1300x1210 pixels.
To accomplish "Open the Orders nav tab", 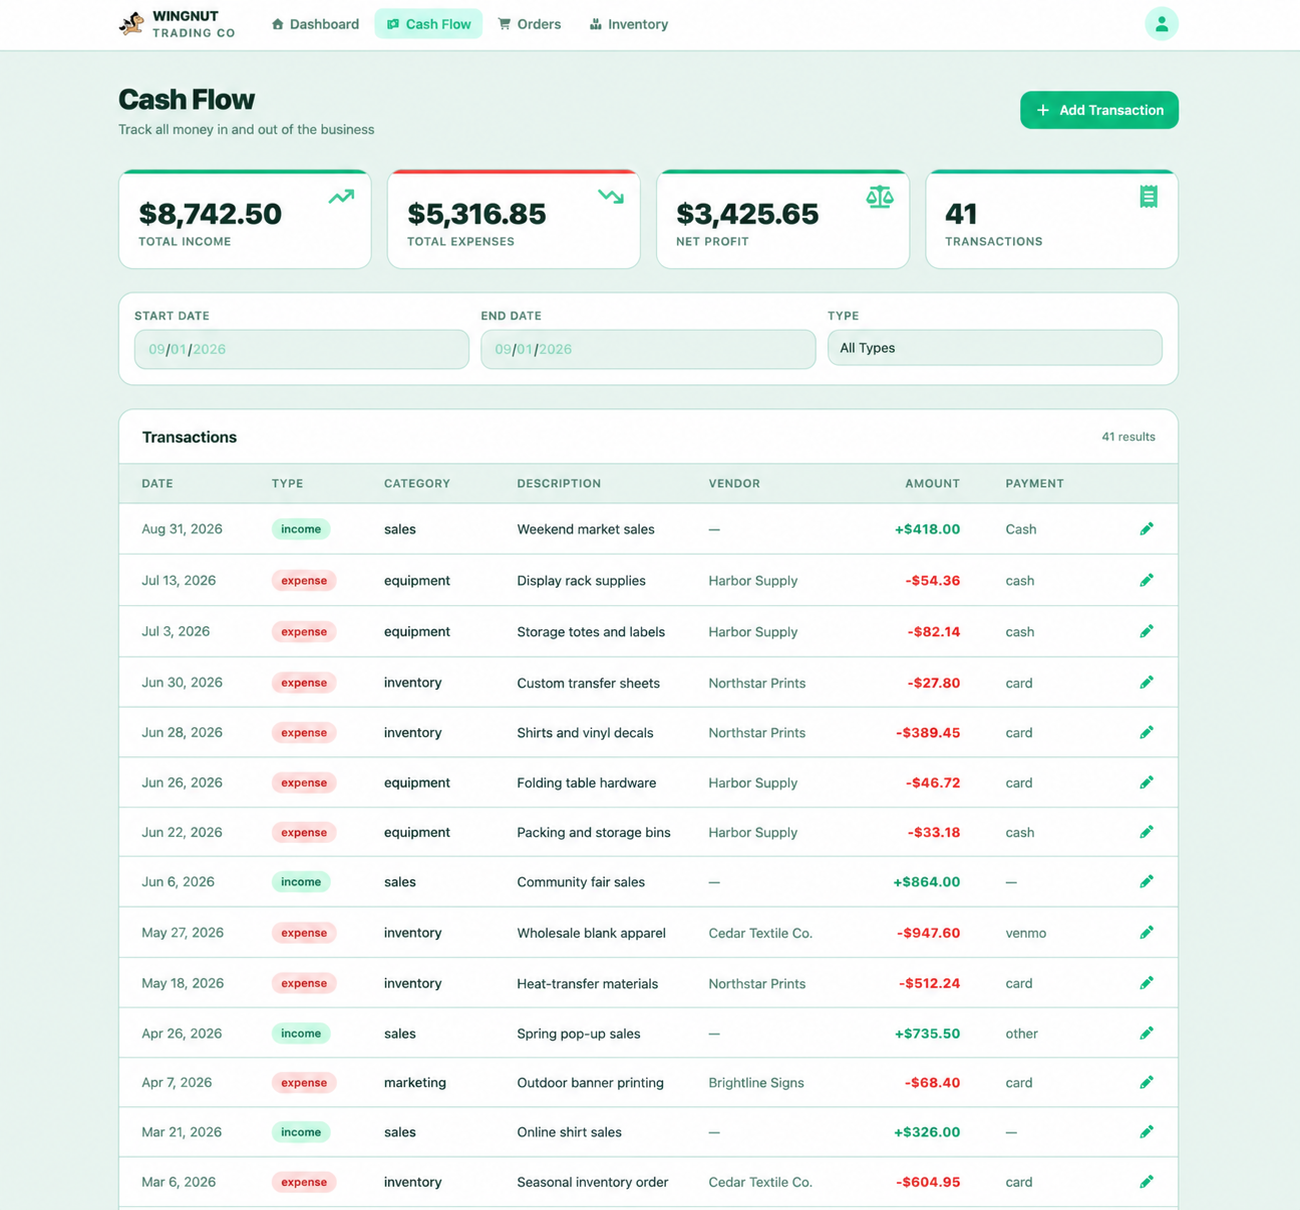I will [x=529, y=24].
